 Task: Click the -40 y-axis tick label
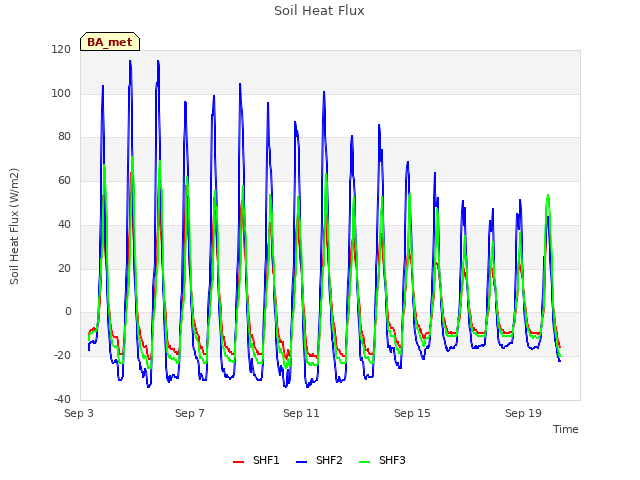62,399
